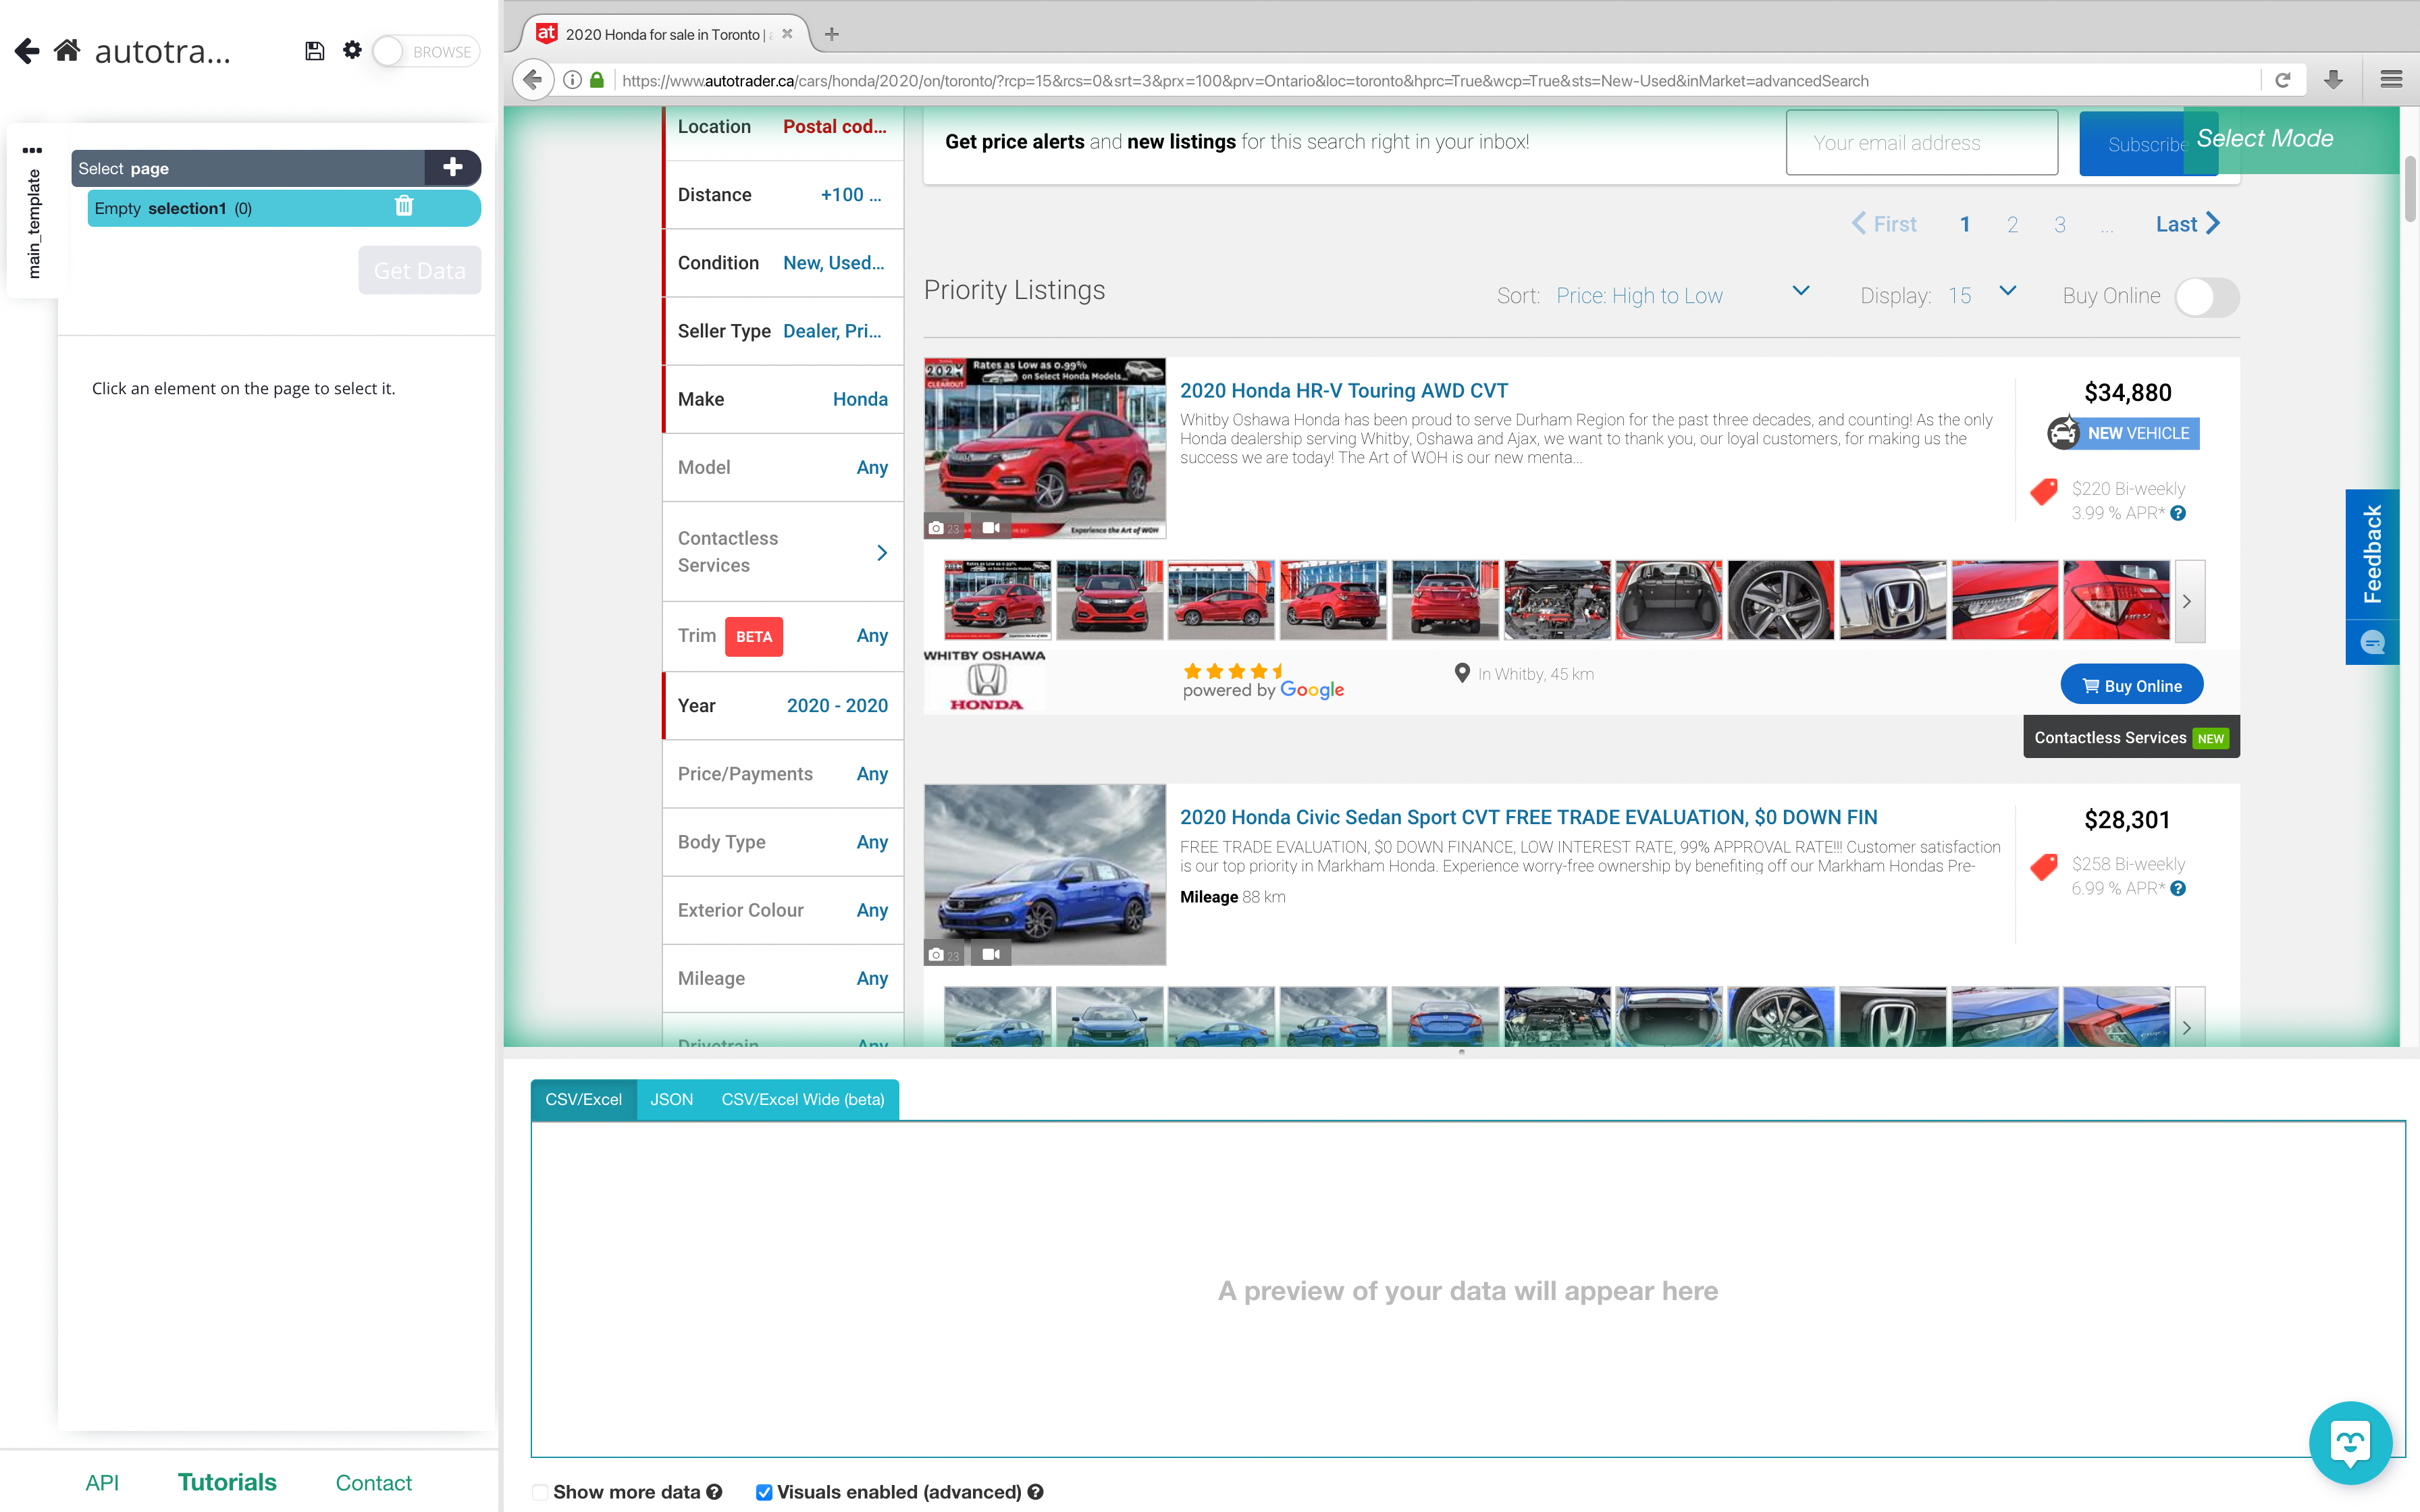The width and height of the screenshot is (2420, 1512).
Task: Click the blue Civic main photo
Action: point(1044,874)
